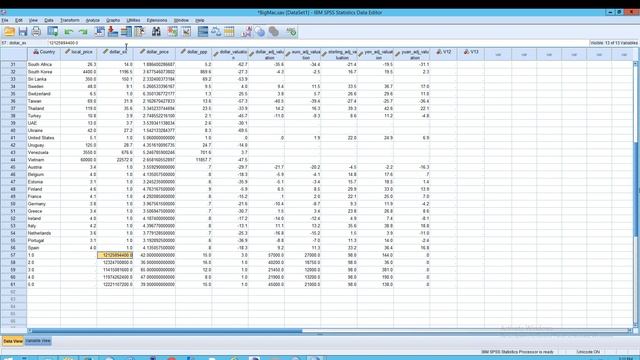Open the Data menu
The width and height of the screenshot is (640, 360).
click(49, 20)
